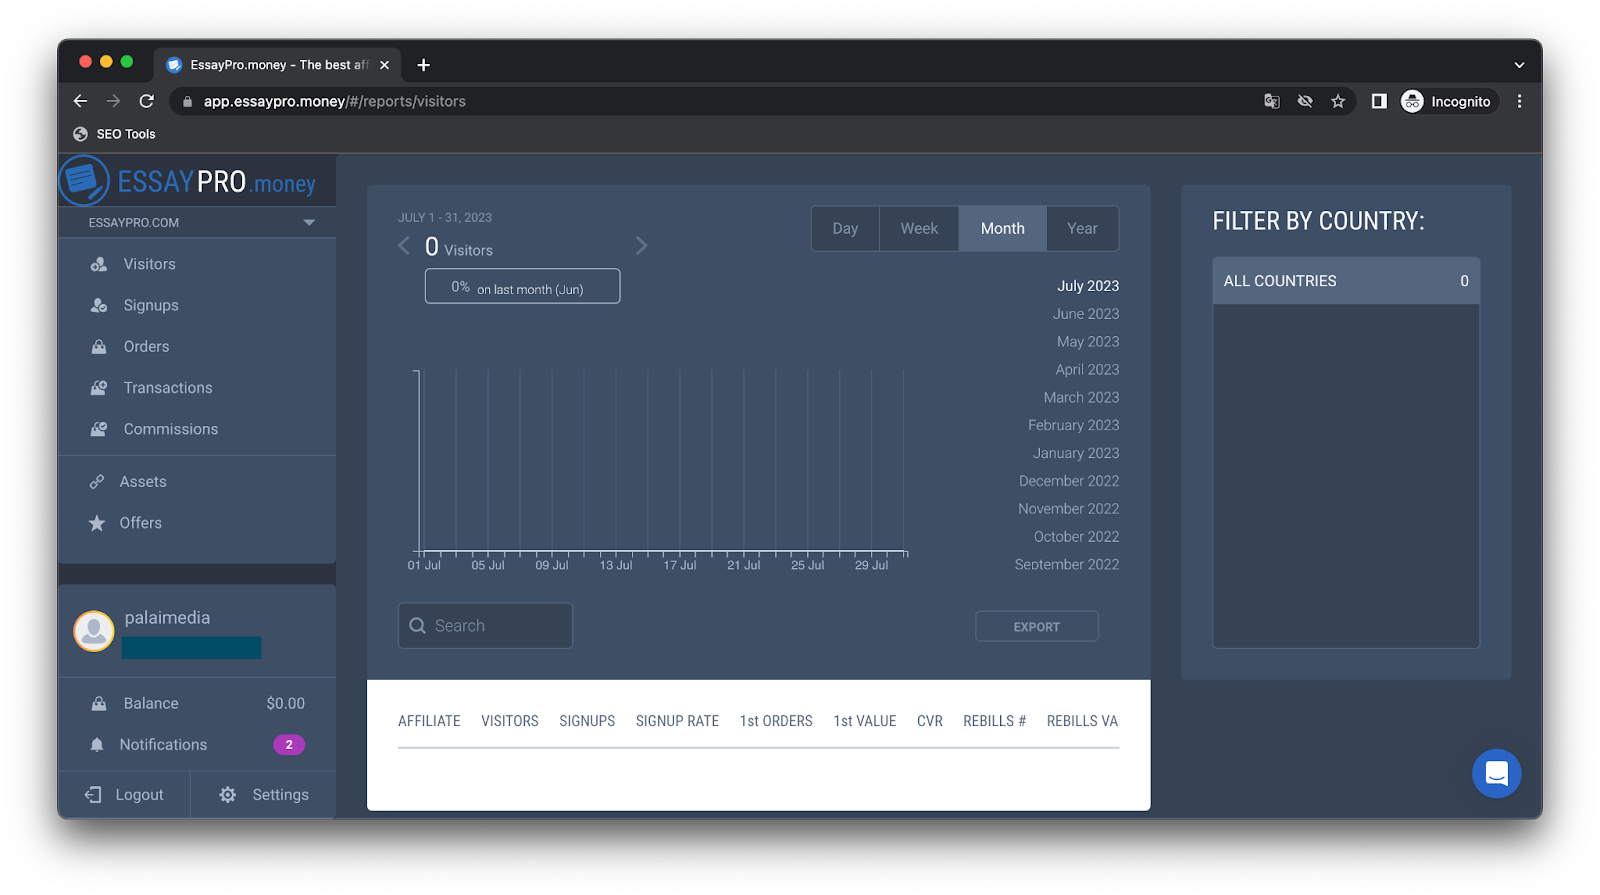Switch to the Day view tab
This screenshot has width=1600, height=895.
[845, 229]
